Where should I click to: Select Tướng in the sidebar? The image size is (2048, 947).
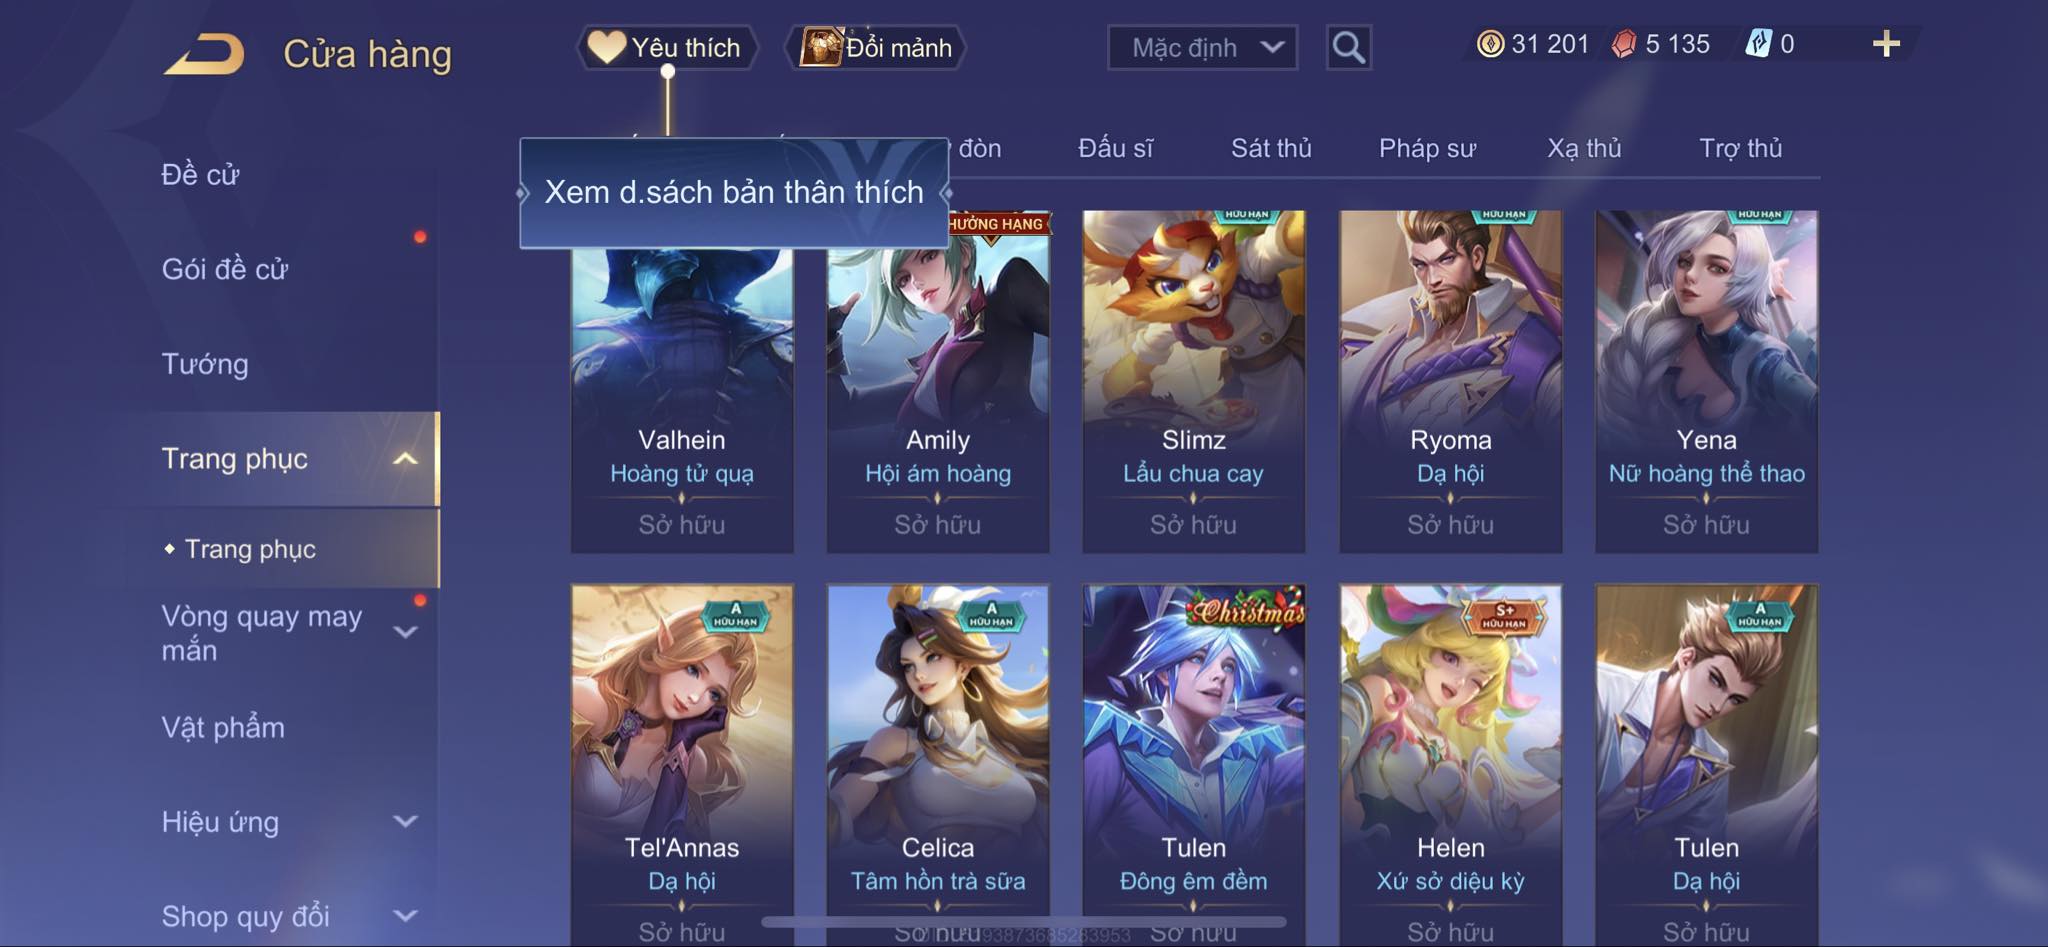(x=205, y=364)
